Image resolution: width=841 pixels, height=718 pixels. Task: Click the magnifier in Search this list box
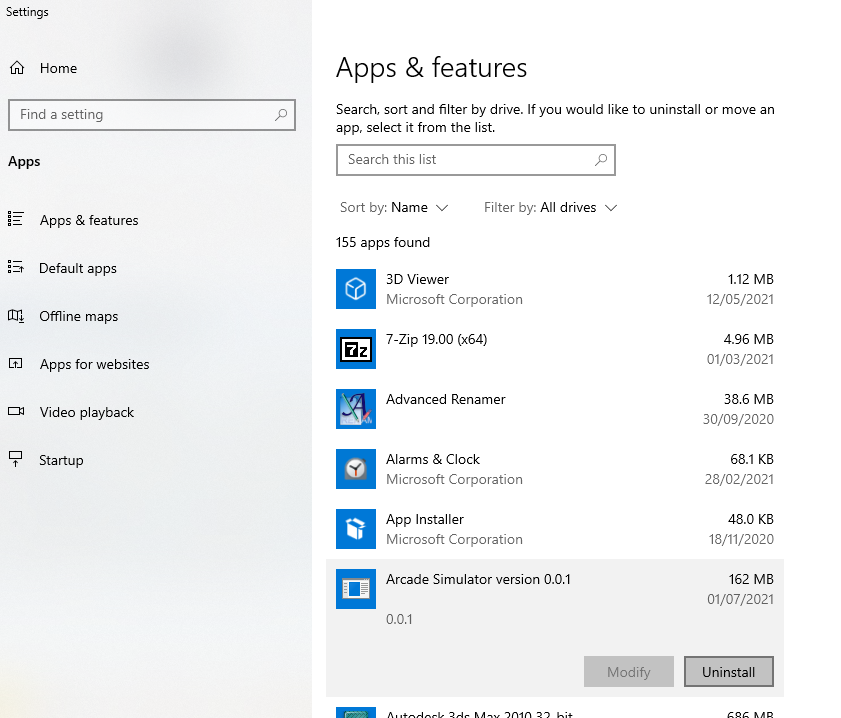[601, 159]
